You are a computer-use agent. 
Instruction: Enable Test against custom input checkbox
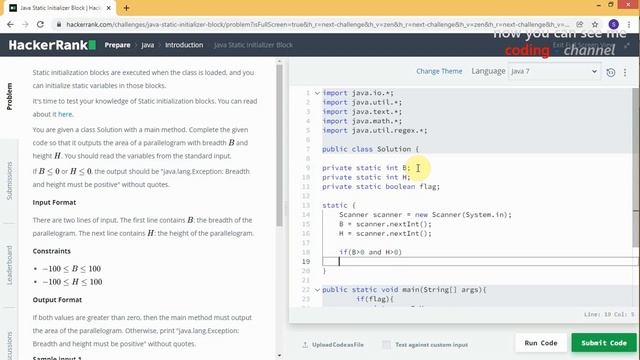pyautogui.click(x=387, y=345)
